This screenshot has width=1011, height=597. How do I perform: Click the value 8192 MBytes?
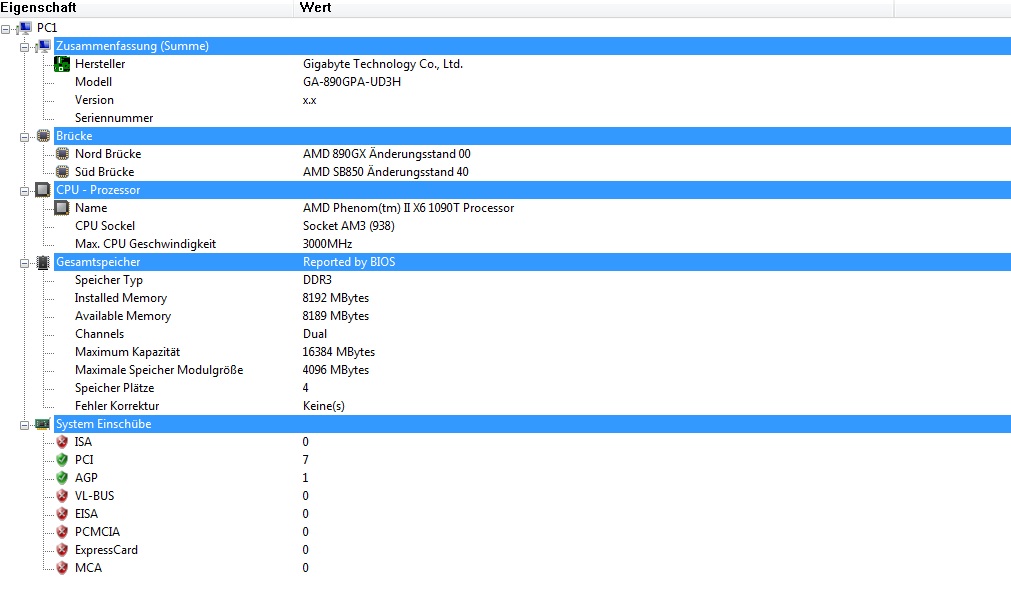coord(336,298)
